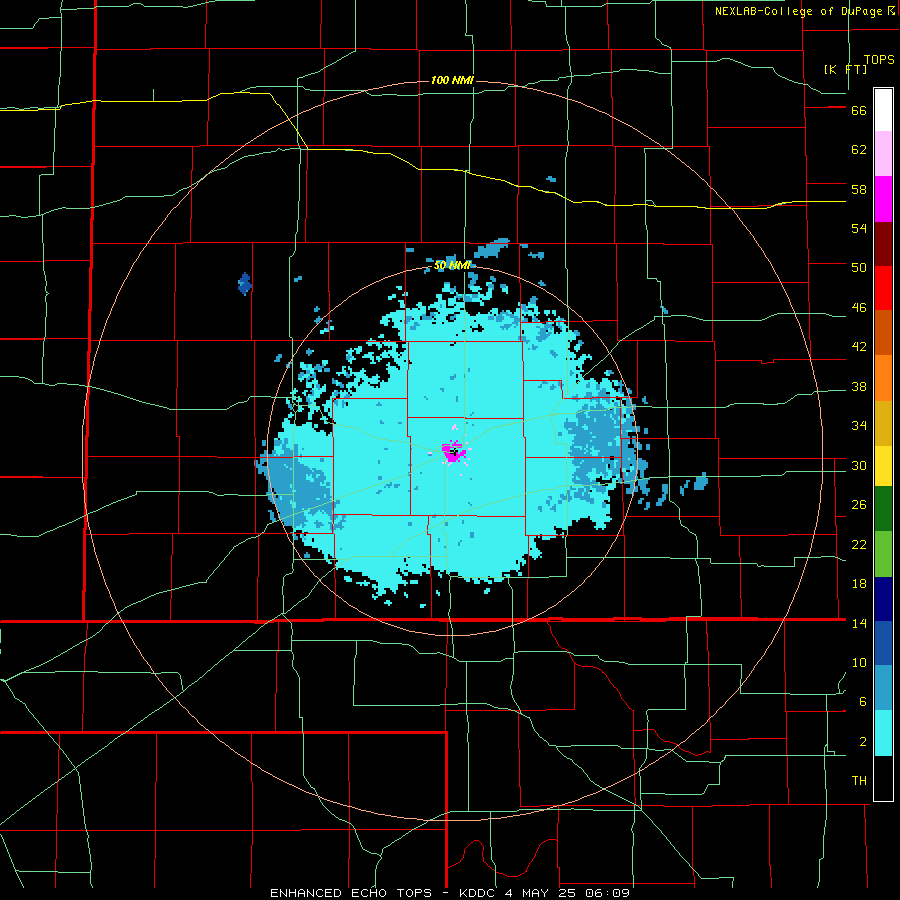Select the dark orange legend swatch
The width and height of the screenshot is (900, 900).
883,333
